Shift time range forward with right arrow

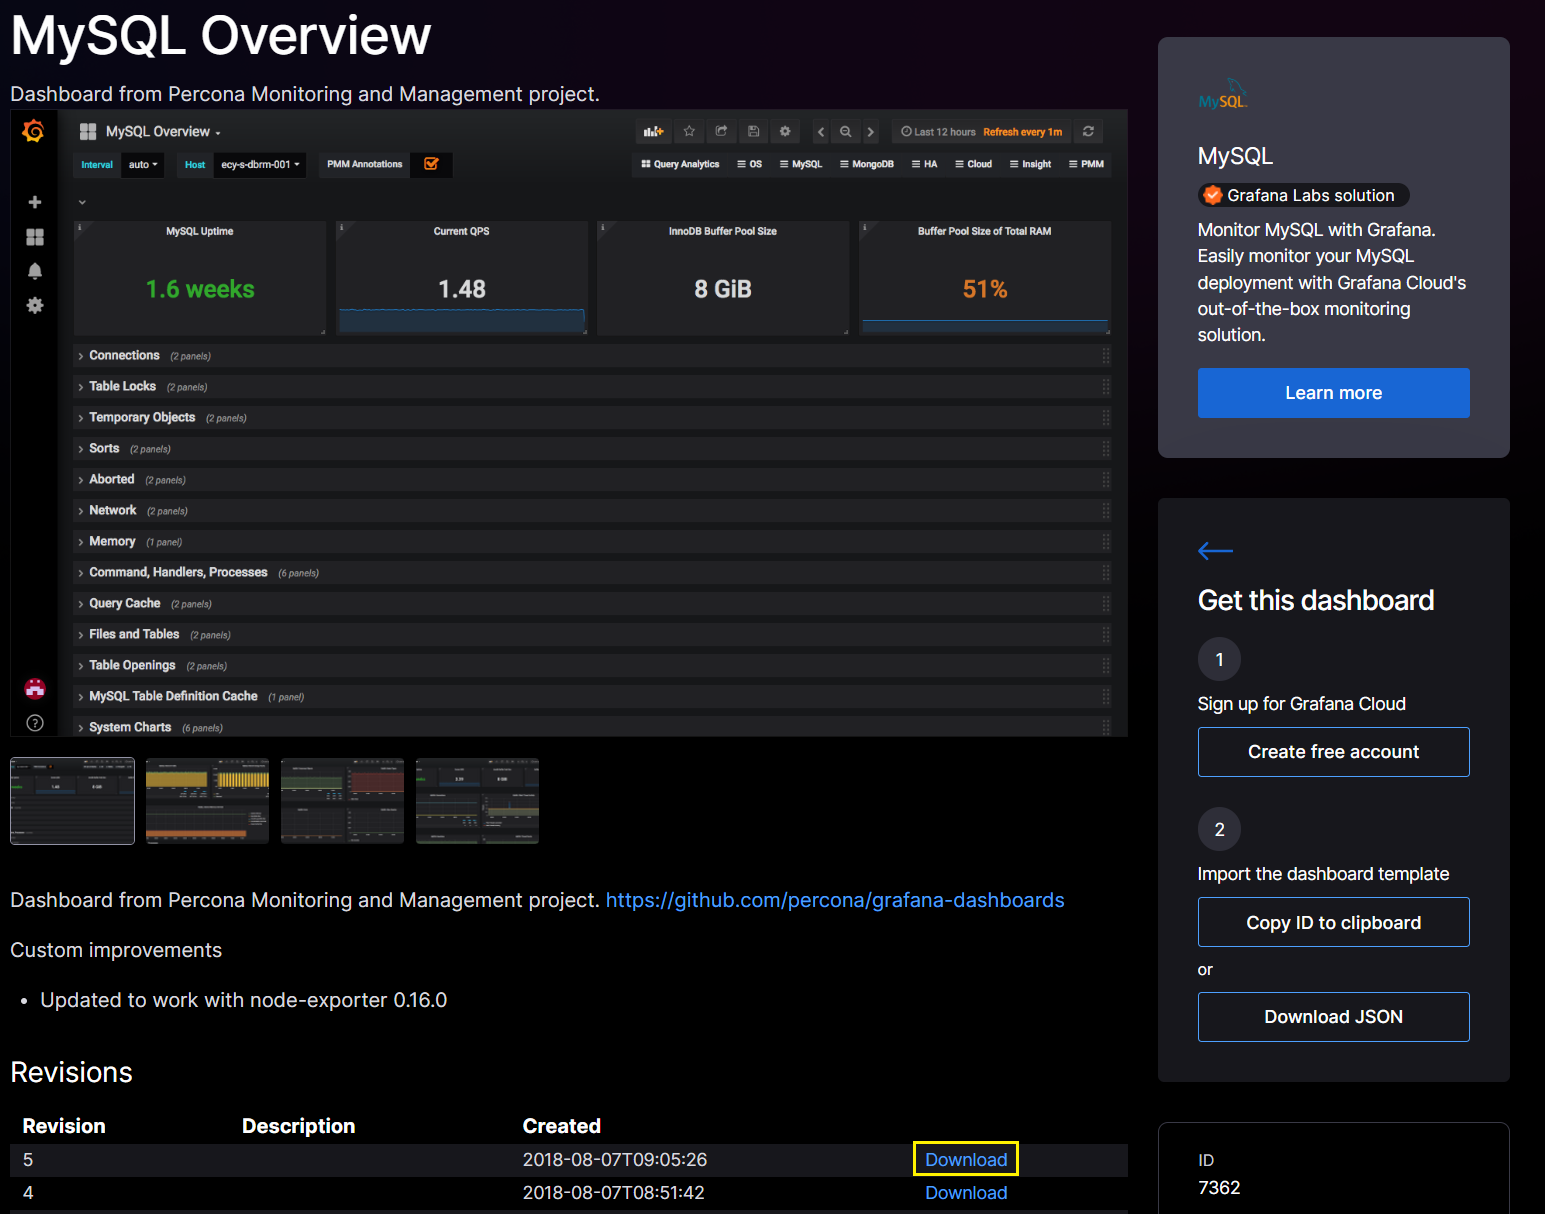point(870,132)
